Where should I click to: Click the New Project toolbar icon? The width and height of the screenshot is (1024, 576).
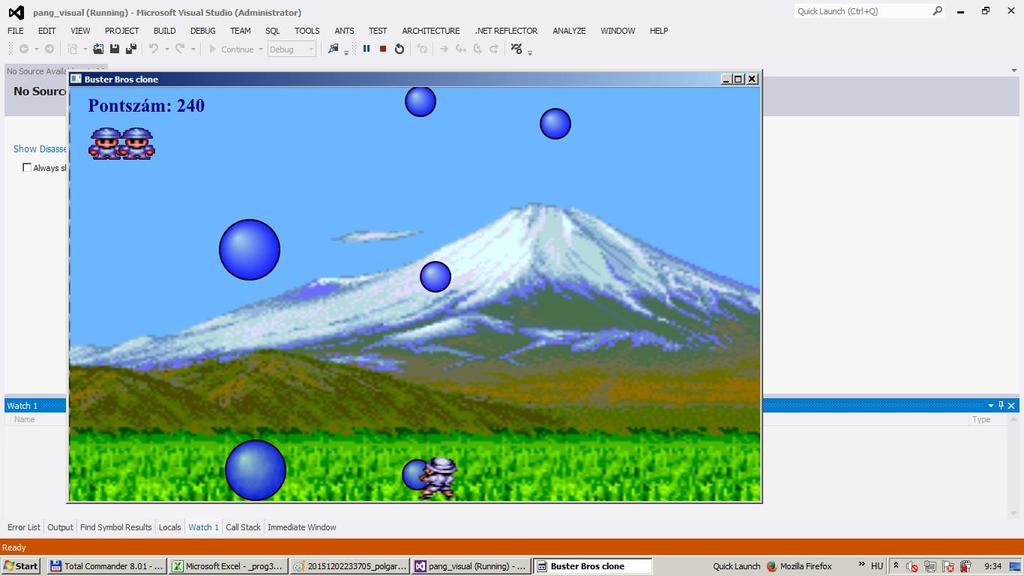click(72, 49)
